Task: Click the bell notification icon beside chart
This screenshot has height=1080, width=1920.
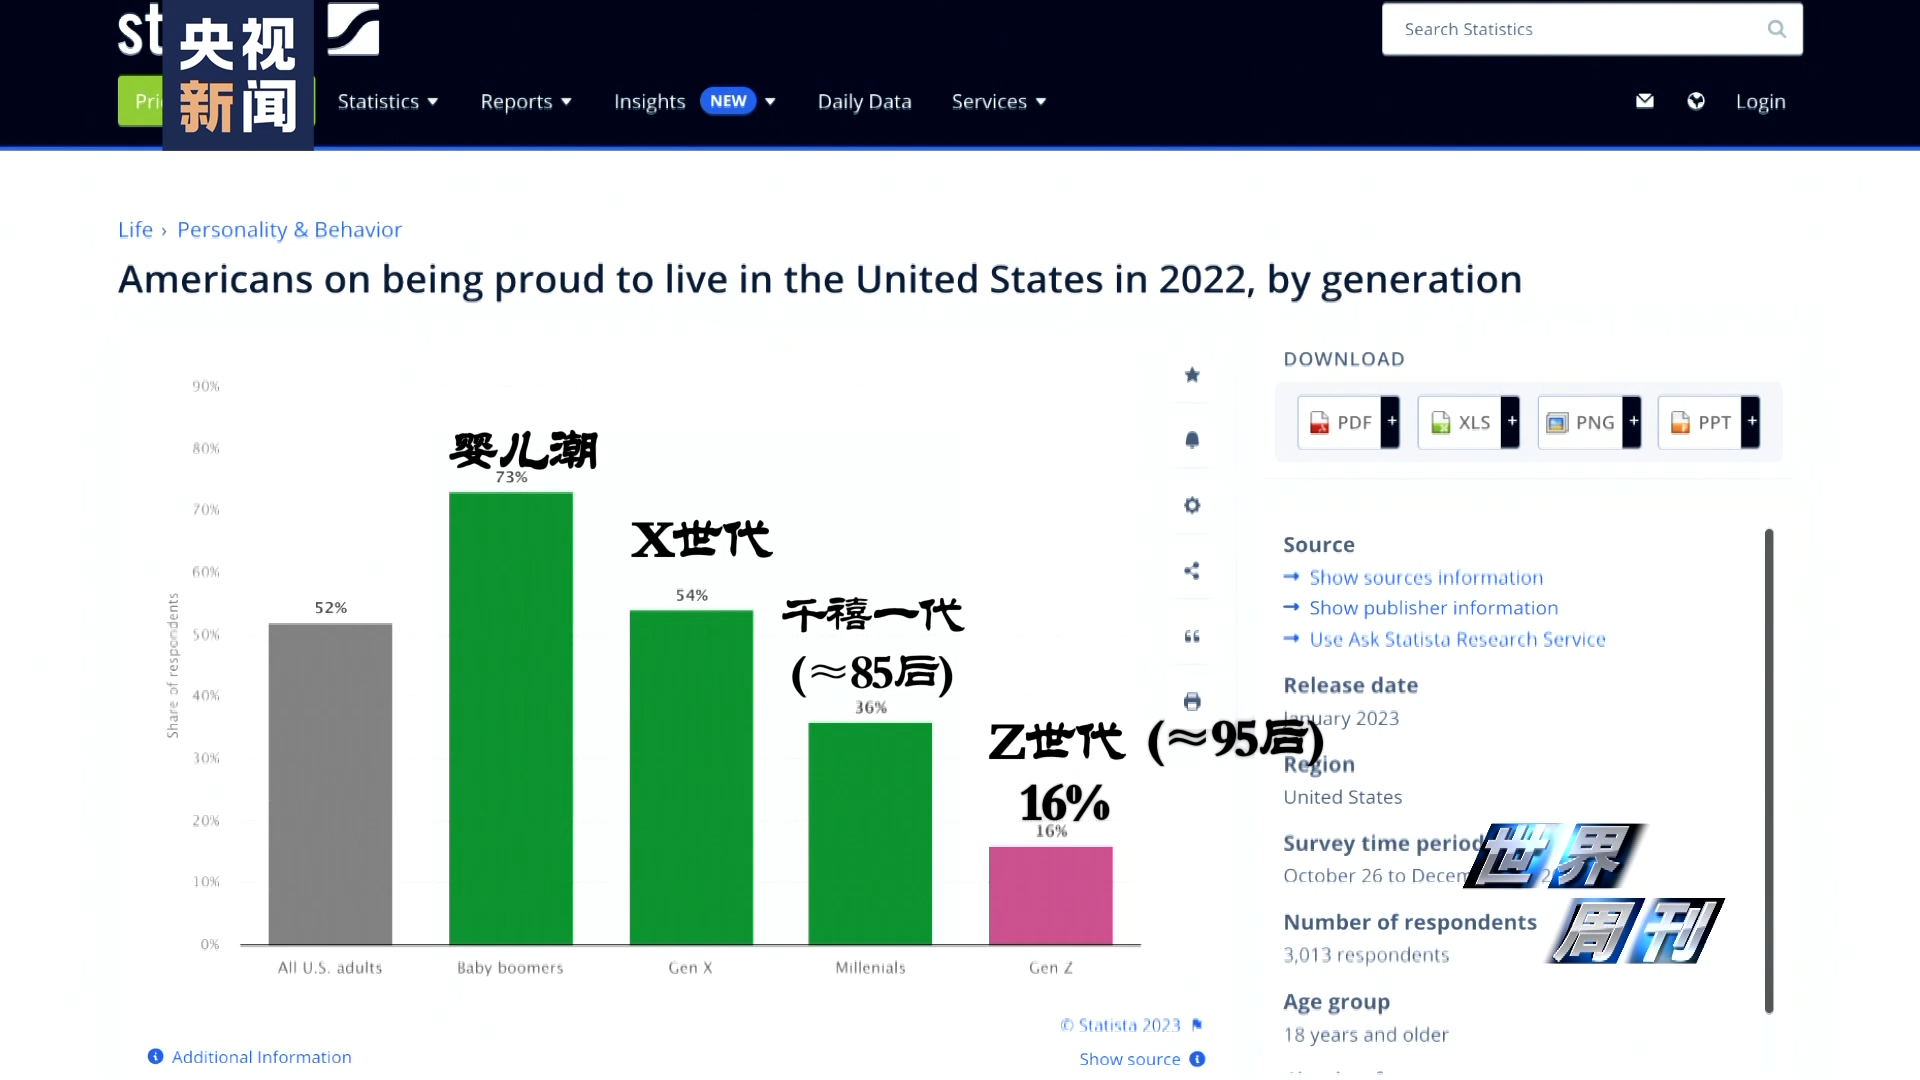Action: 1192,440
